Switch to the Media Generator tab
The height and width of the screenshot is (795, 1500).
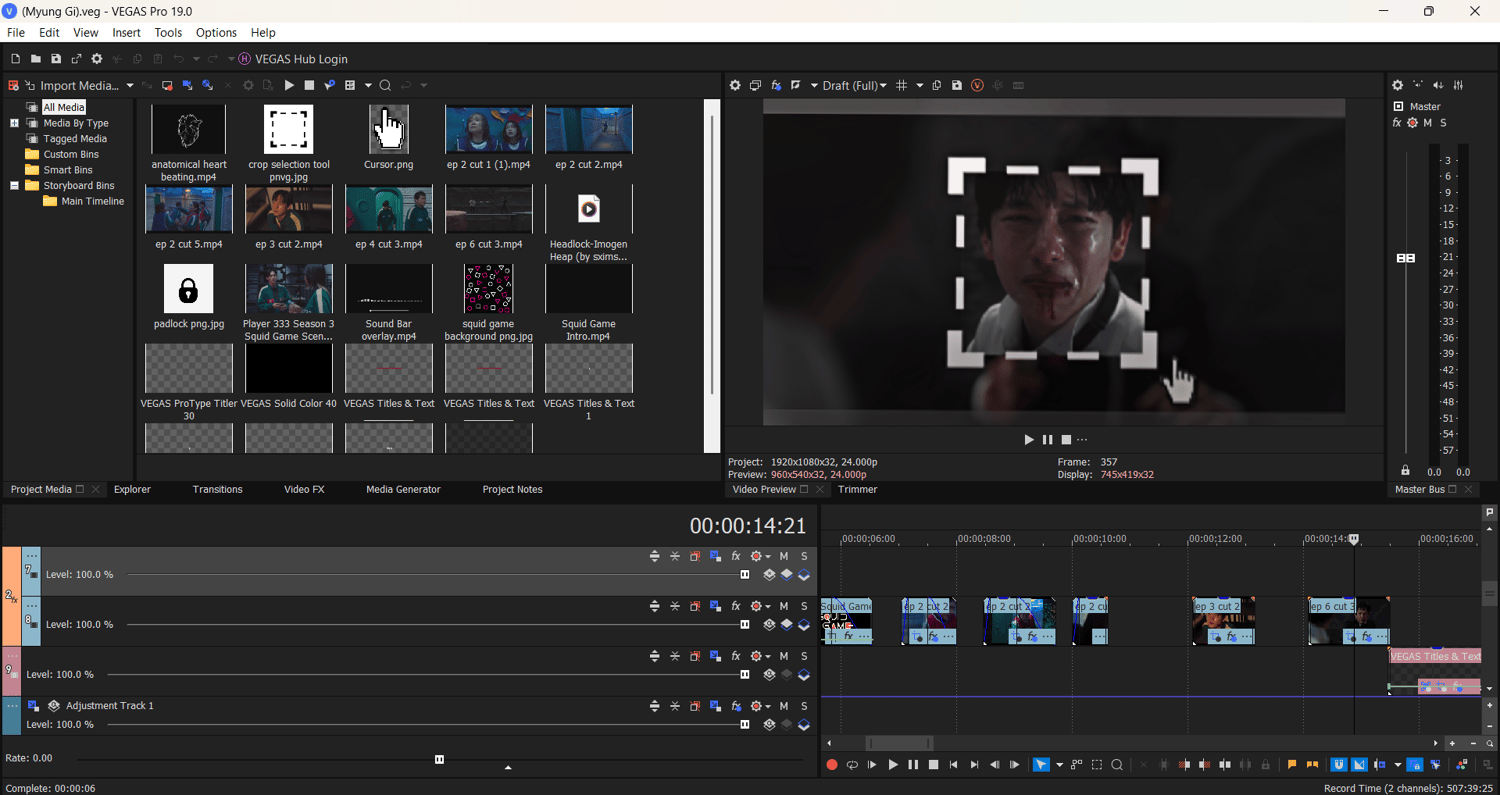[403, 489]
